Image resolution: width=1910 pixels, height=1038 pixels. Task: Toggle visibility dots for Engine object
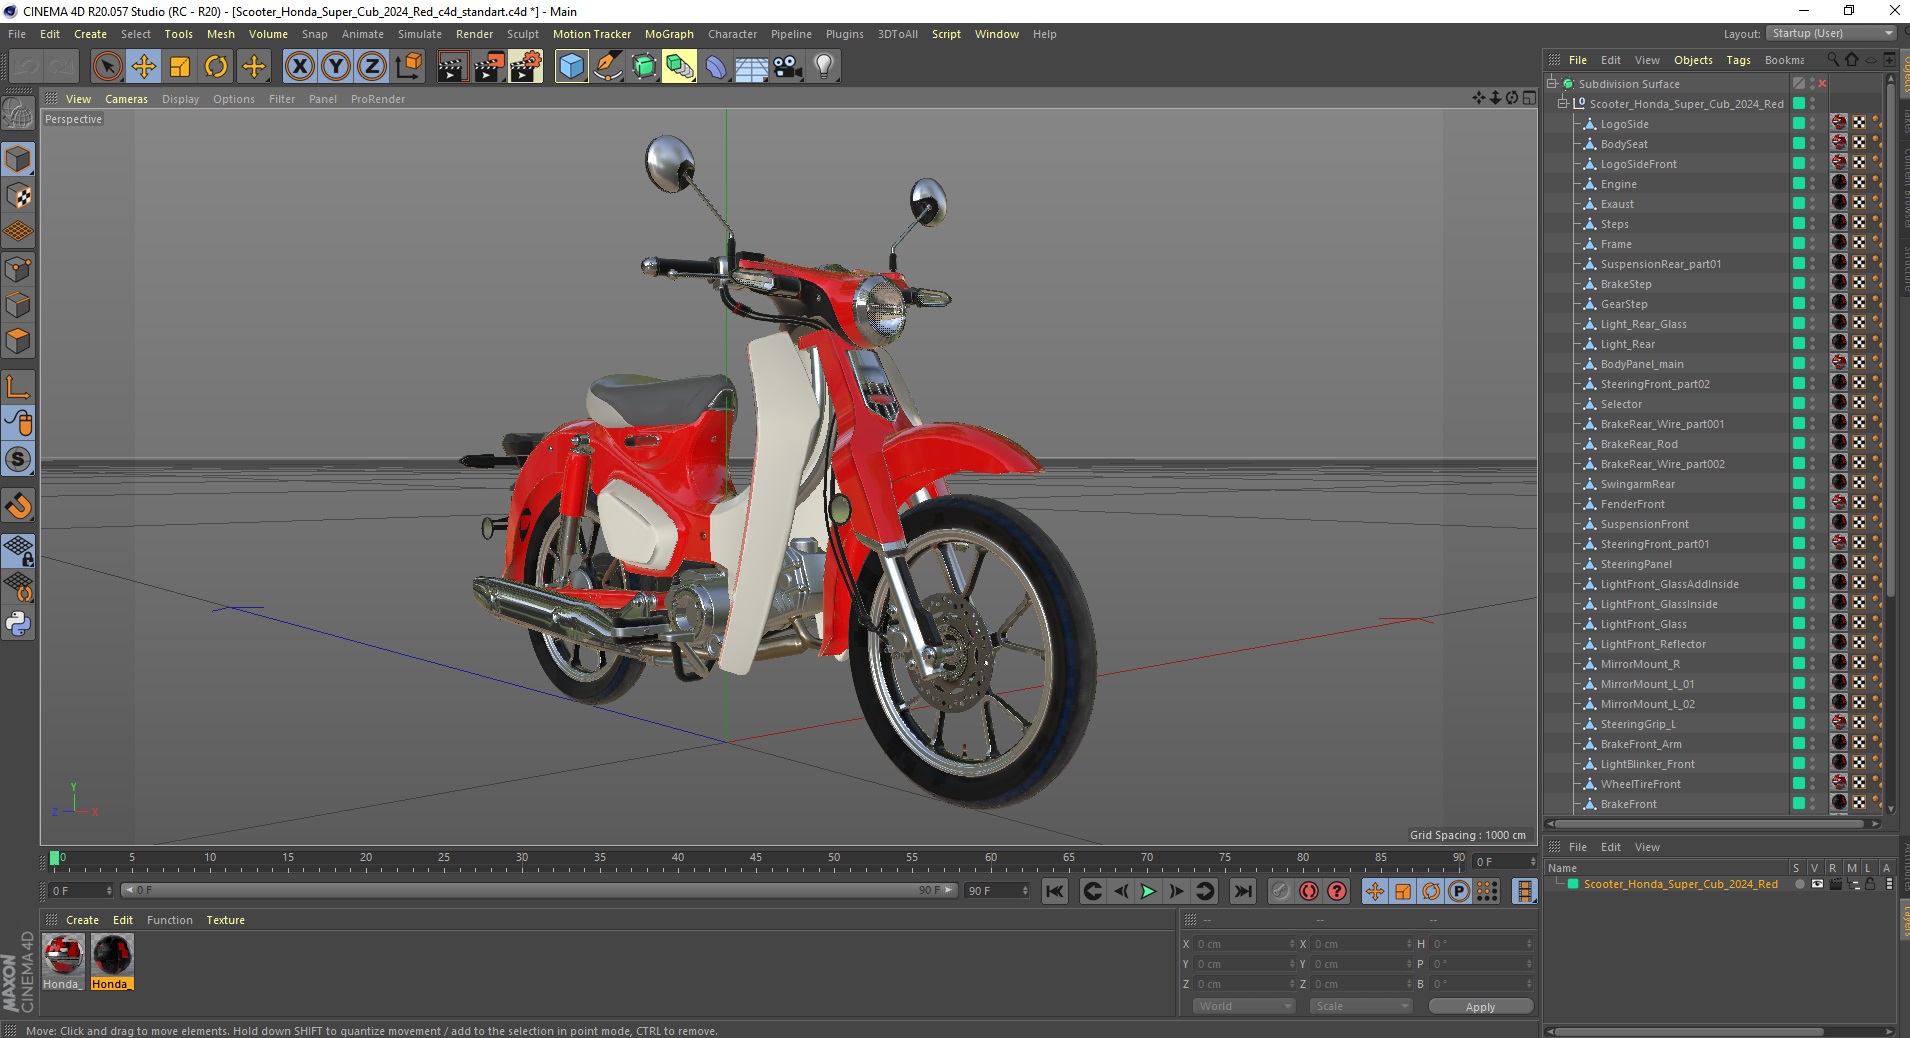[x=1812, y=184]
